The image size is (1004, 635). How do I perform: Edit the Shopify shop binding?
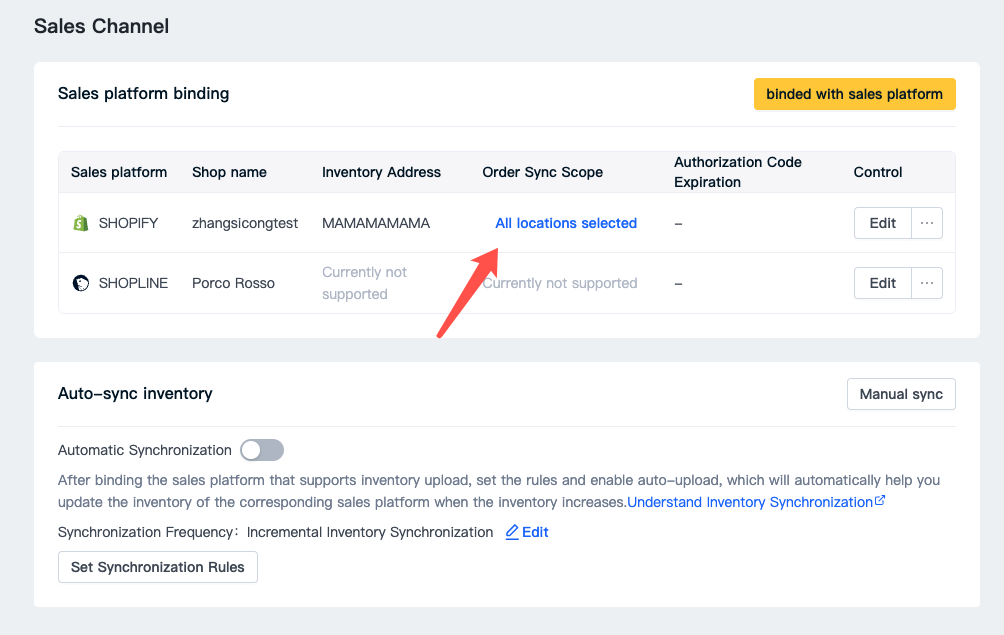pos(882,223)
